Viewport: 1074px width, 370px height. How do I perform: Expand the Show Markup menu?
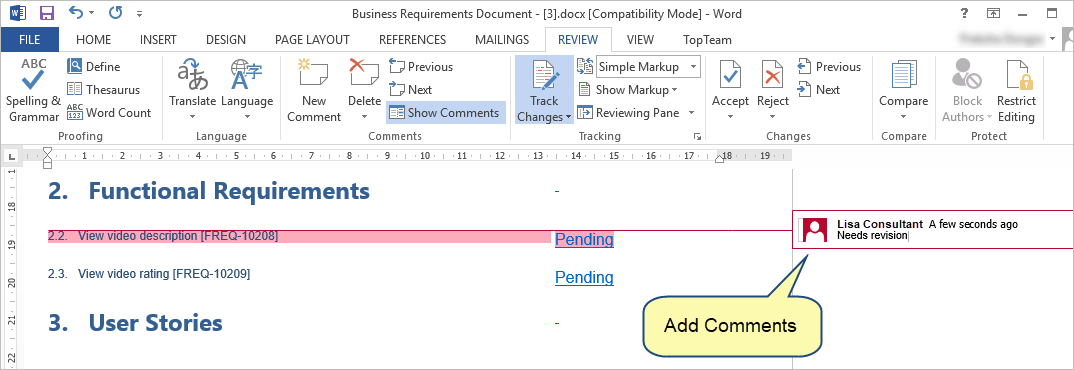coord(627,90)
